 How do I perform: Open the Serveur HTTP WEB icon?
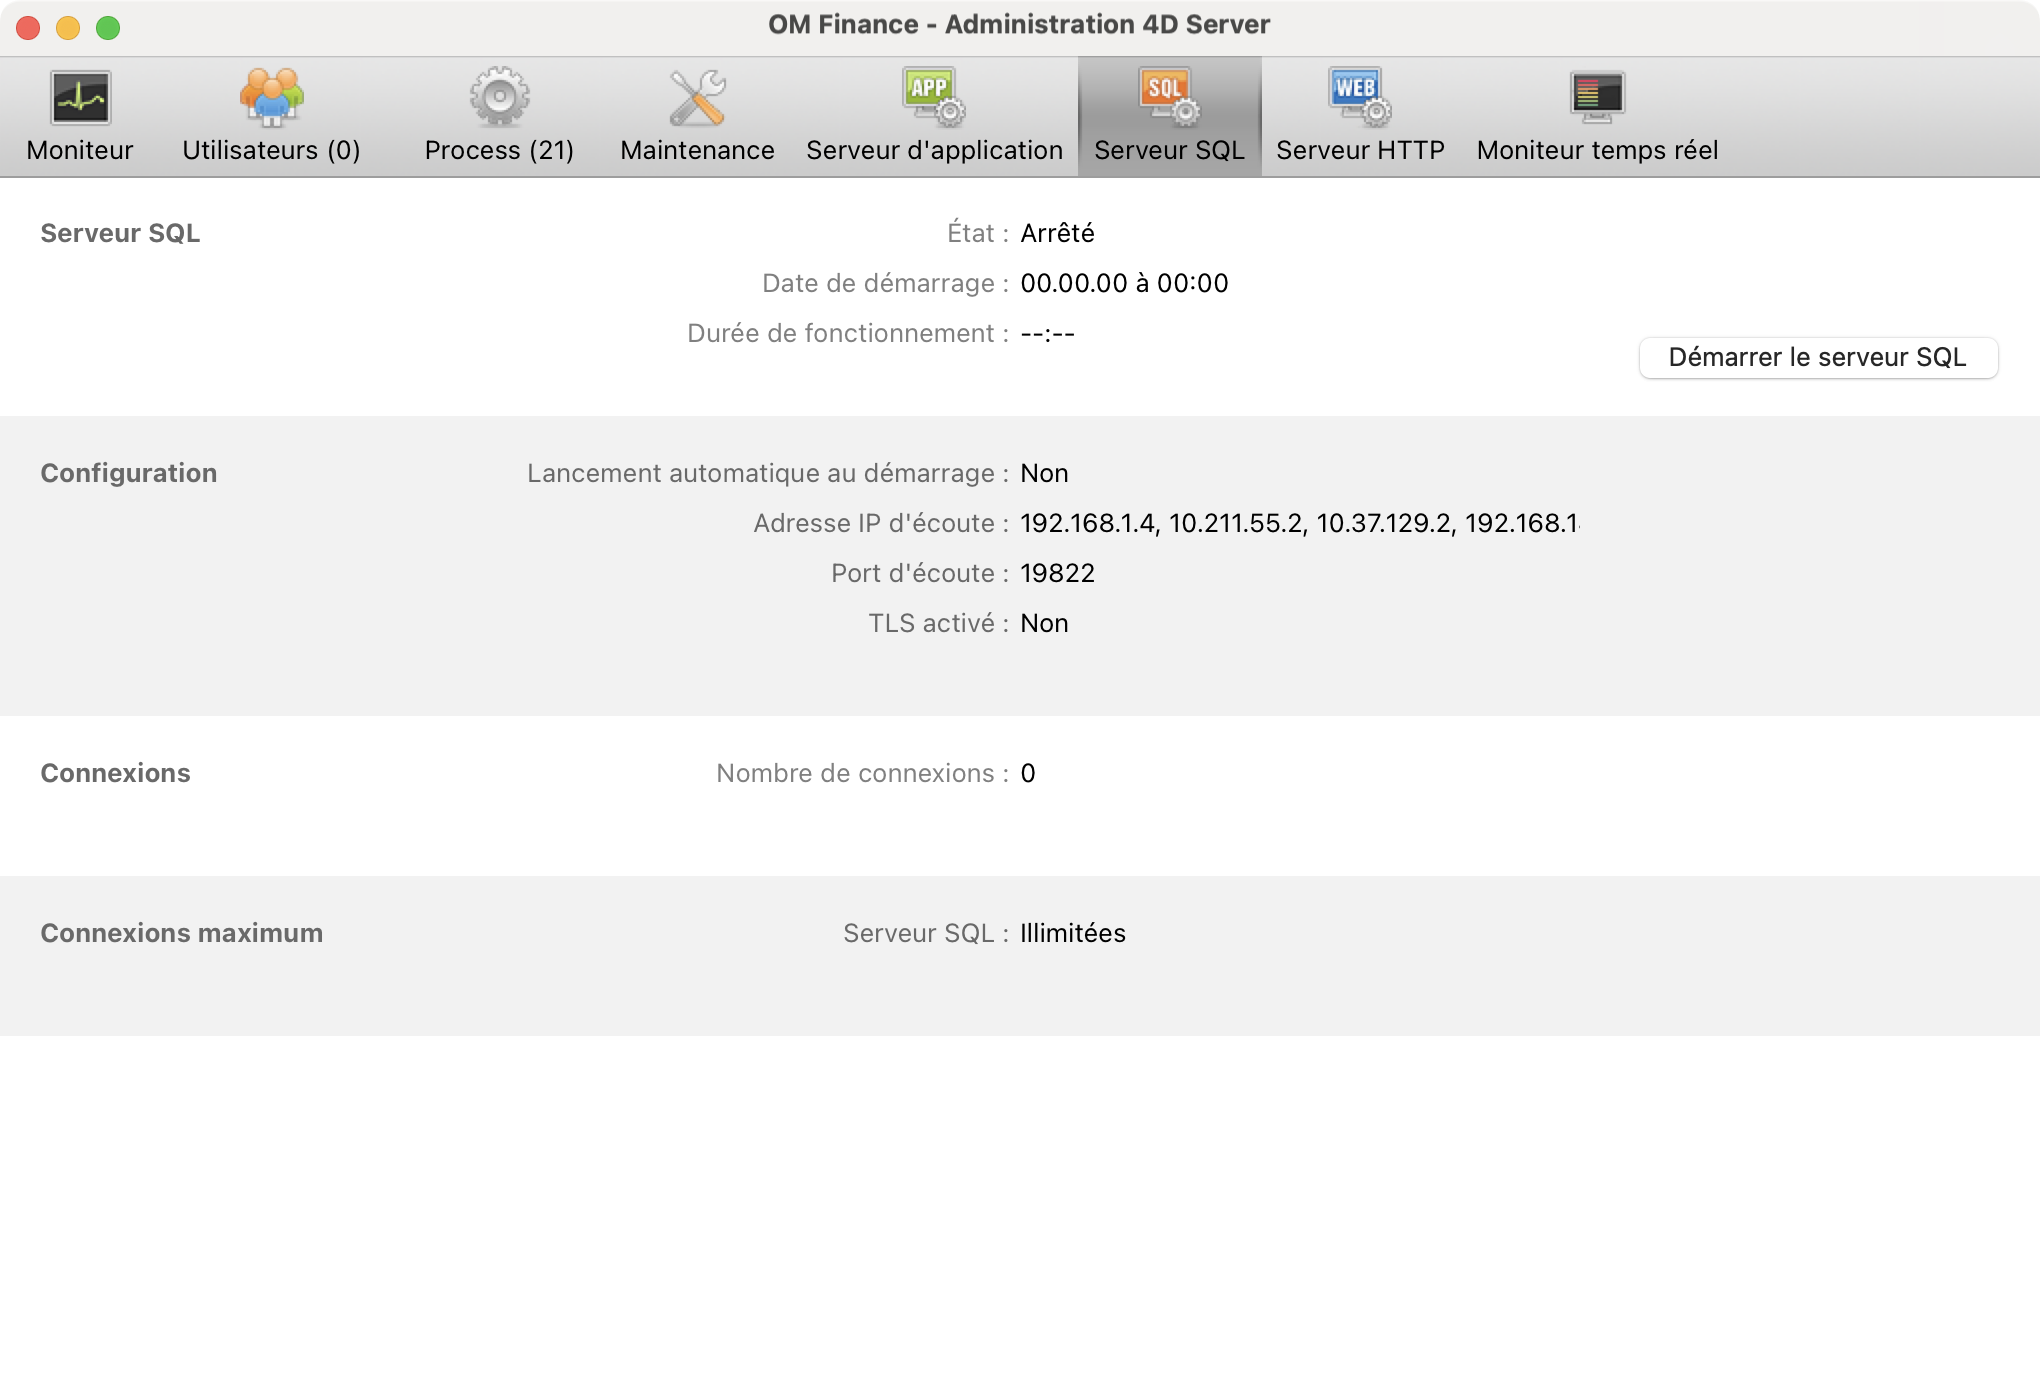(1360, 98)
